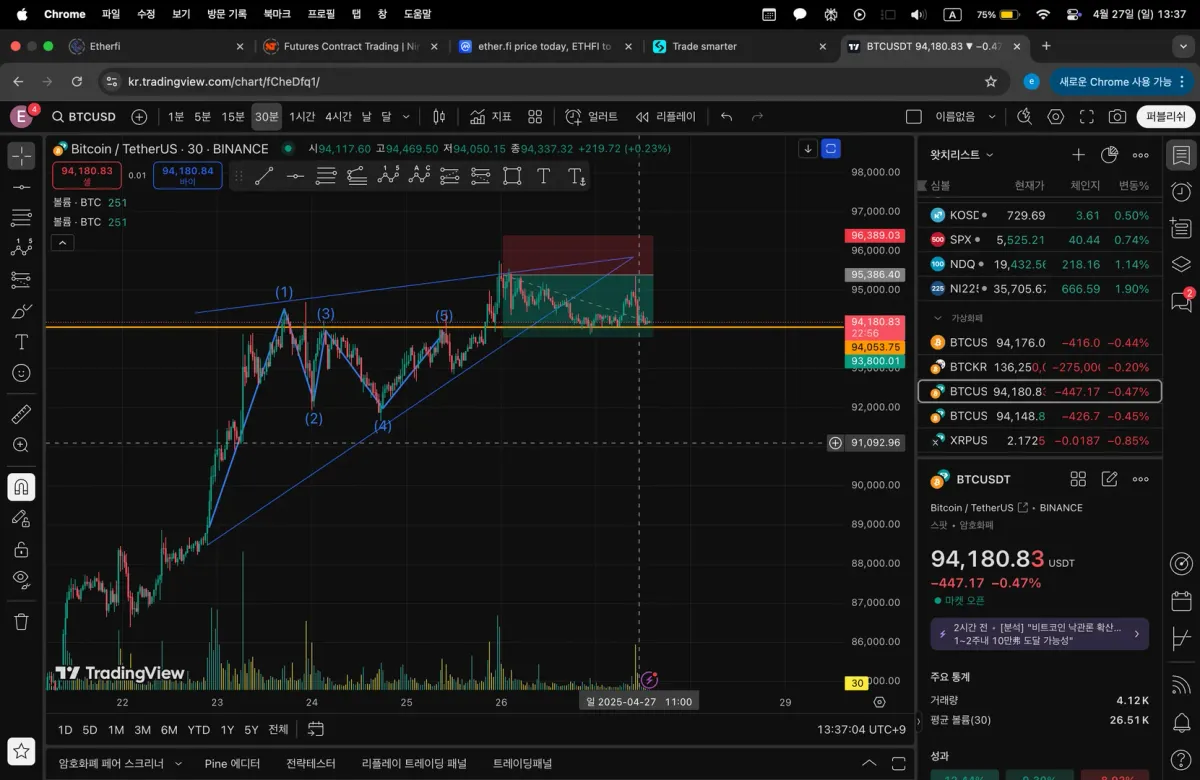Open the 이름없음 layout name dropdown

pyautogui.click(x=966, y=117)
